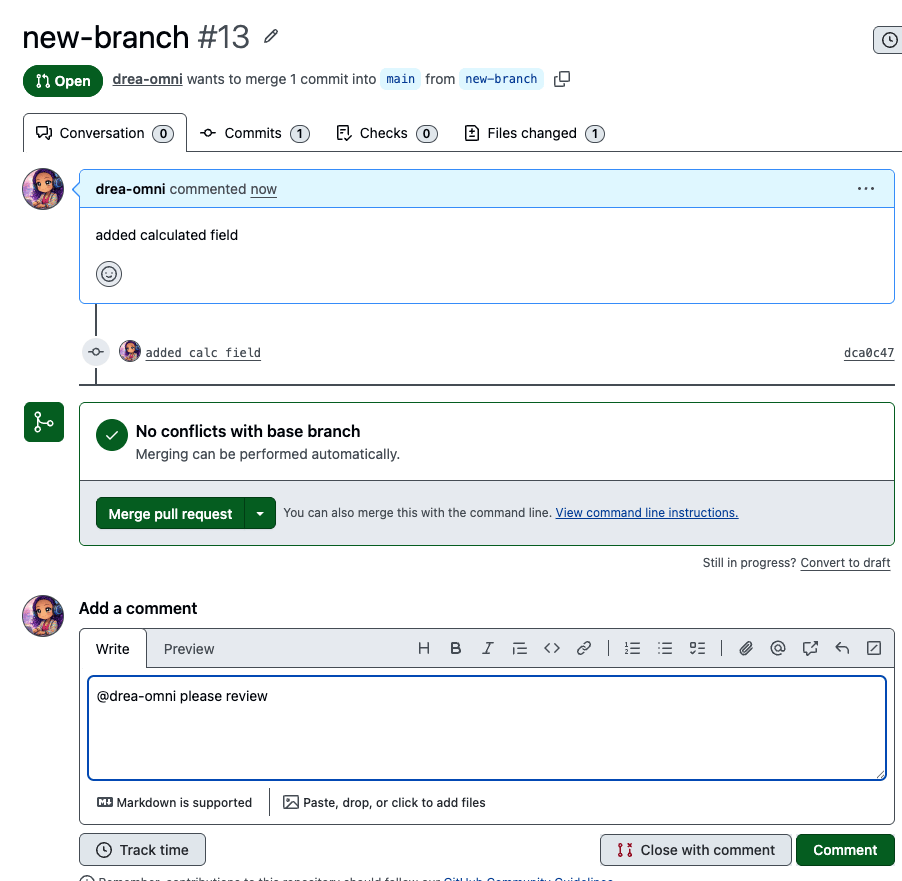Insert a quote block

[519, 649]
